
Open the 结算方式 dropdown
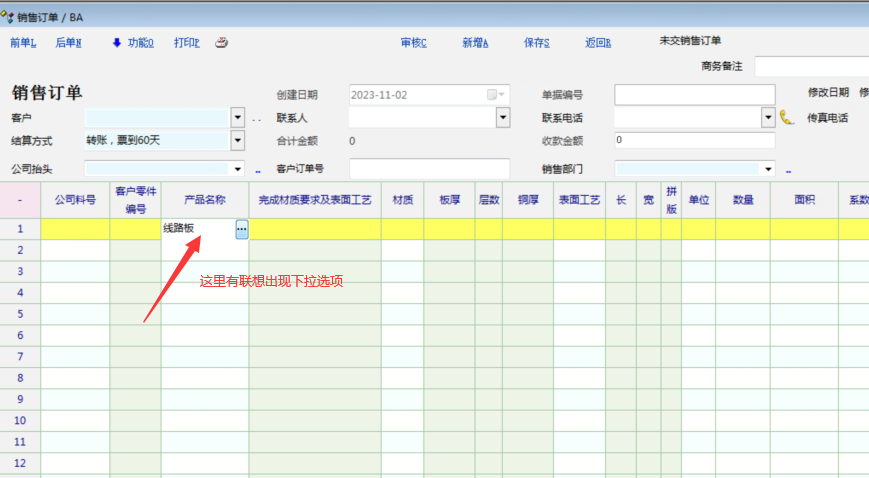(237, 140)
